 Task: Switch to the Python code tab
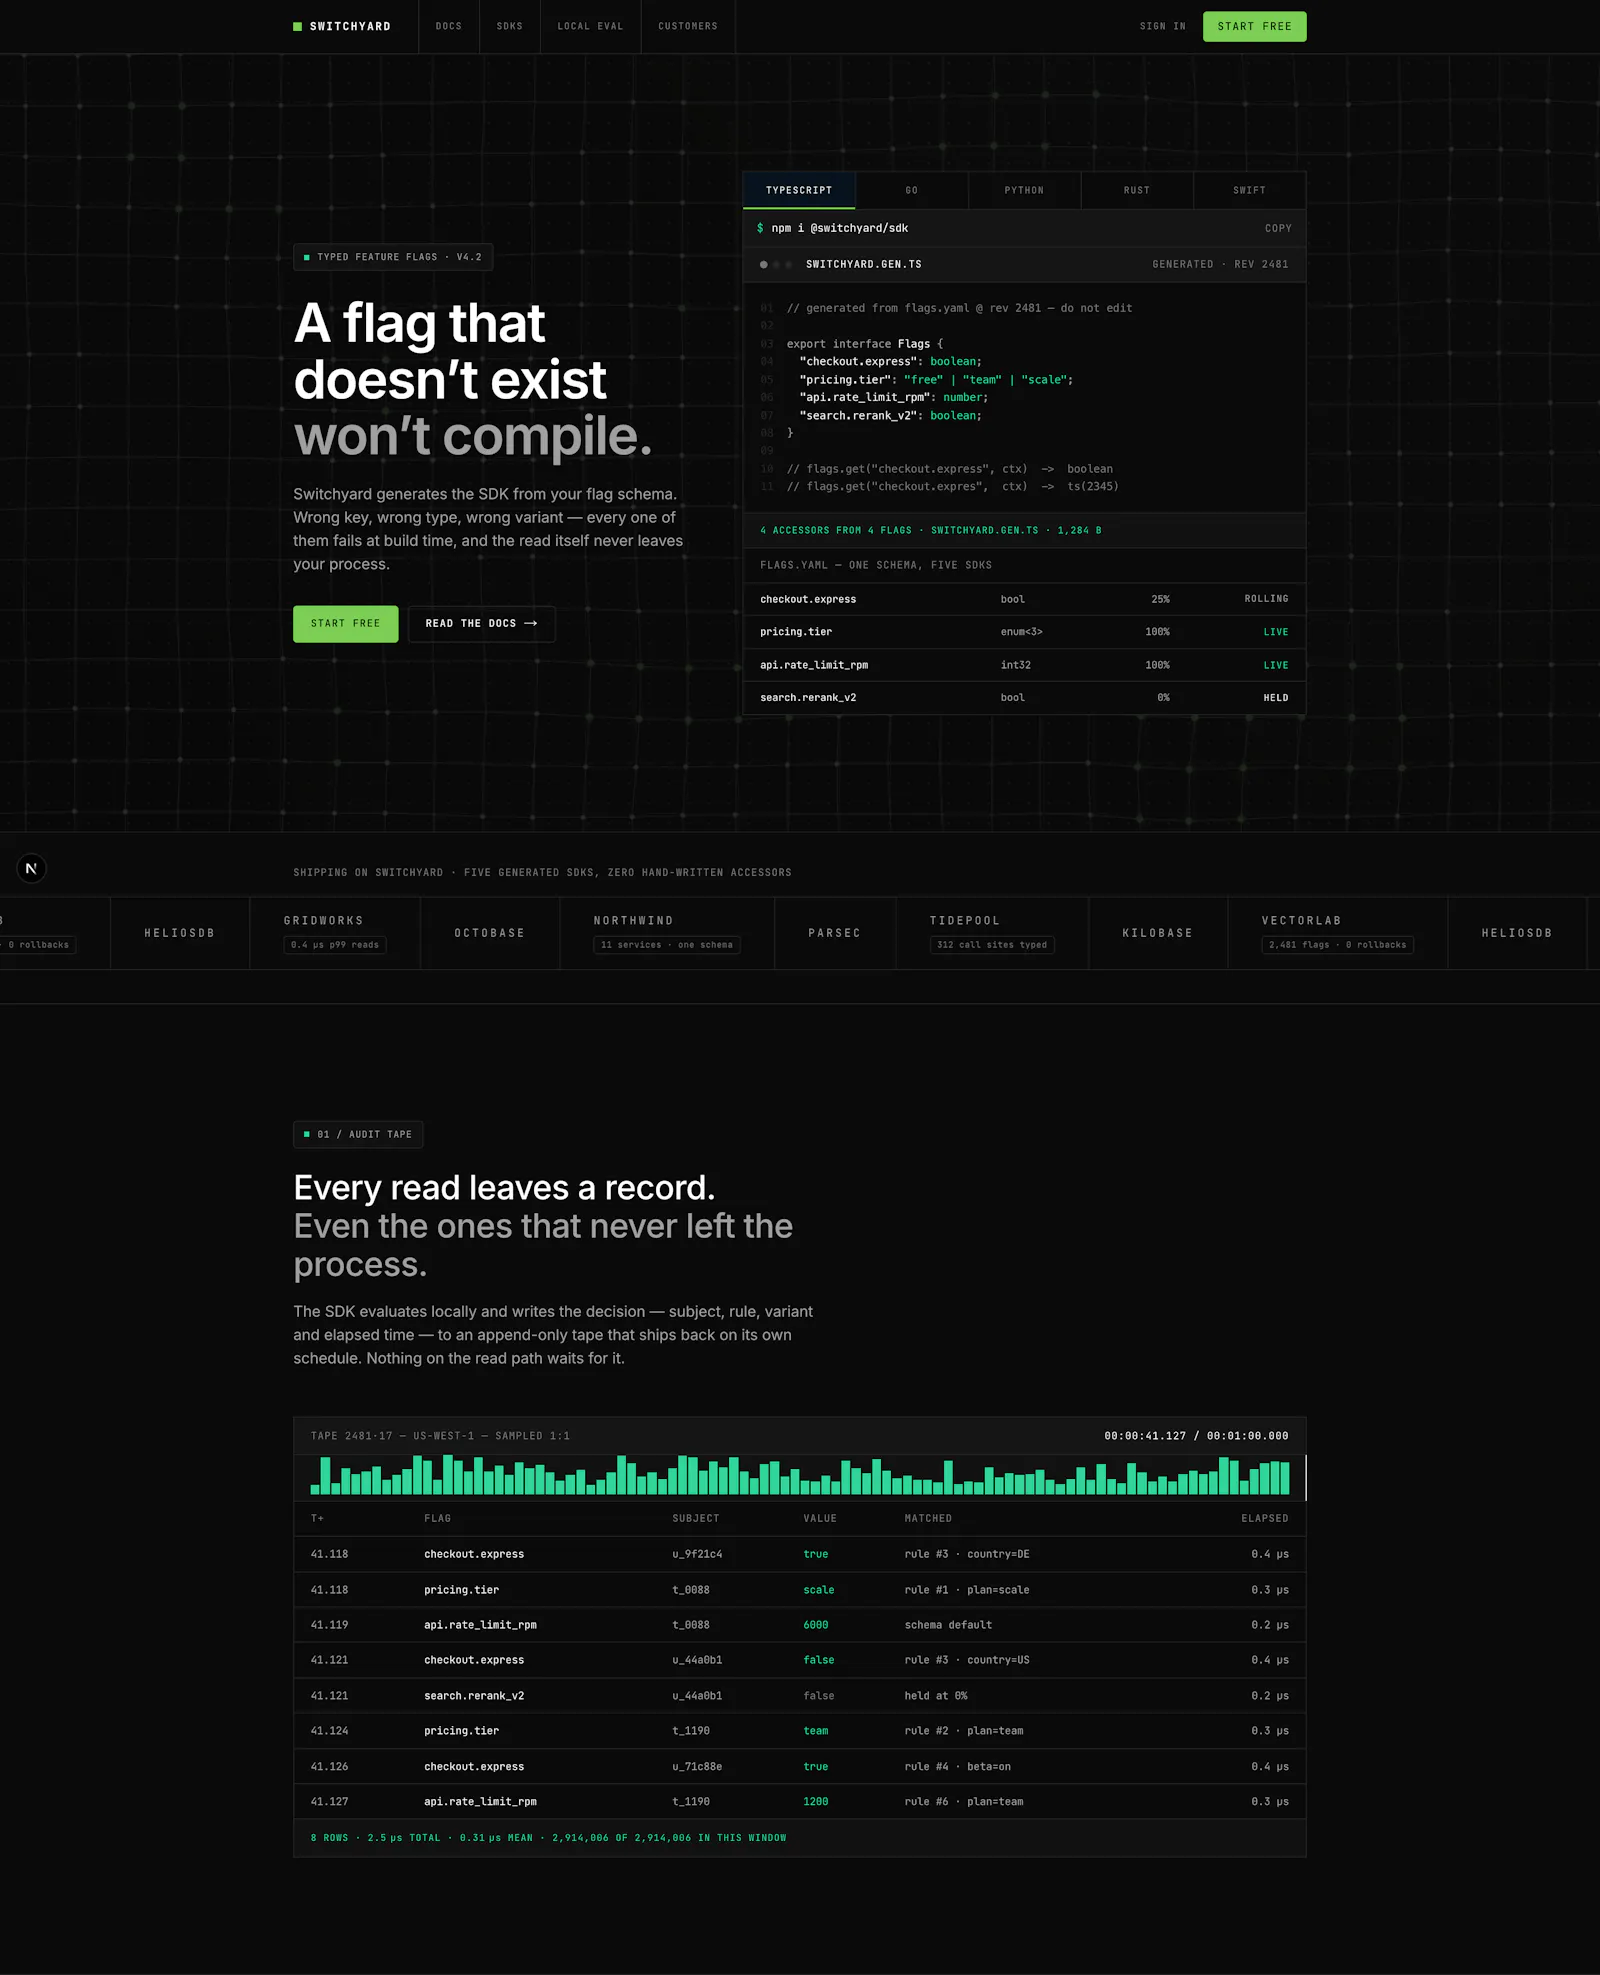1024,190
